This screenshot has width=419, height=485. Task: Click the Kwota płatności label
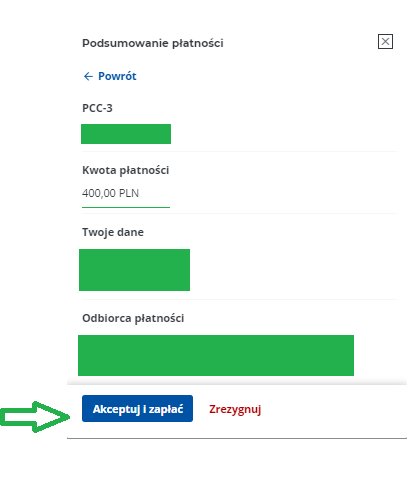(x=125, y=170)
